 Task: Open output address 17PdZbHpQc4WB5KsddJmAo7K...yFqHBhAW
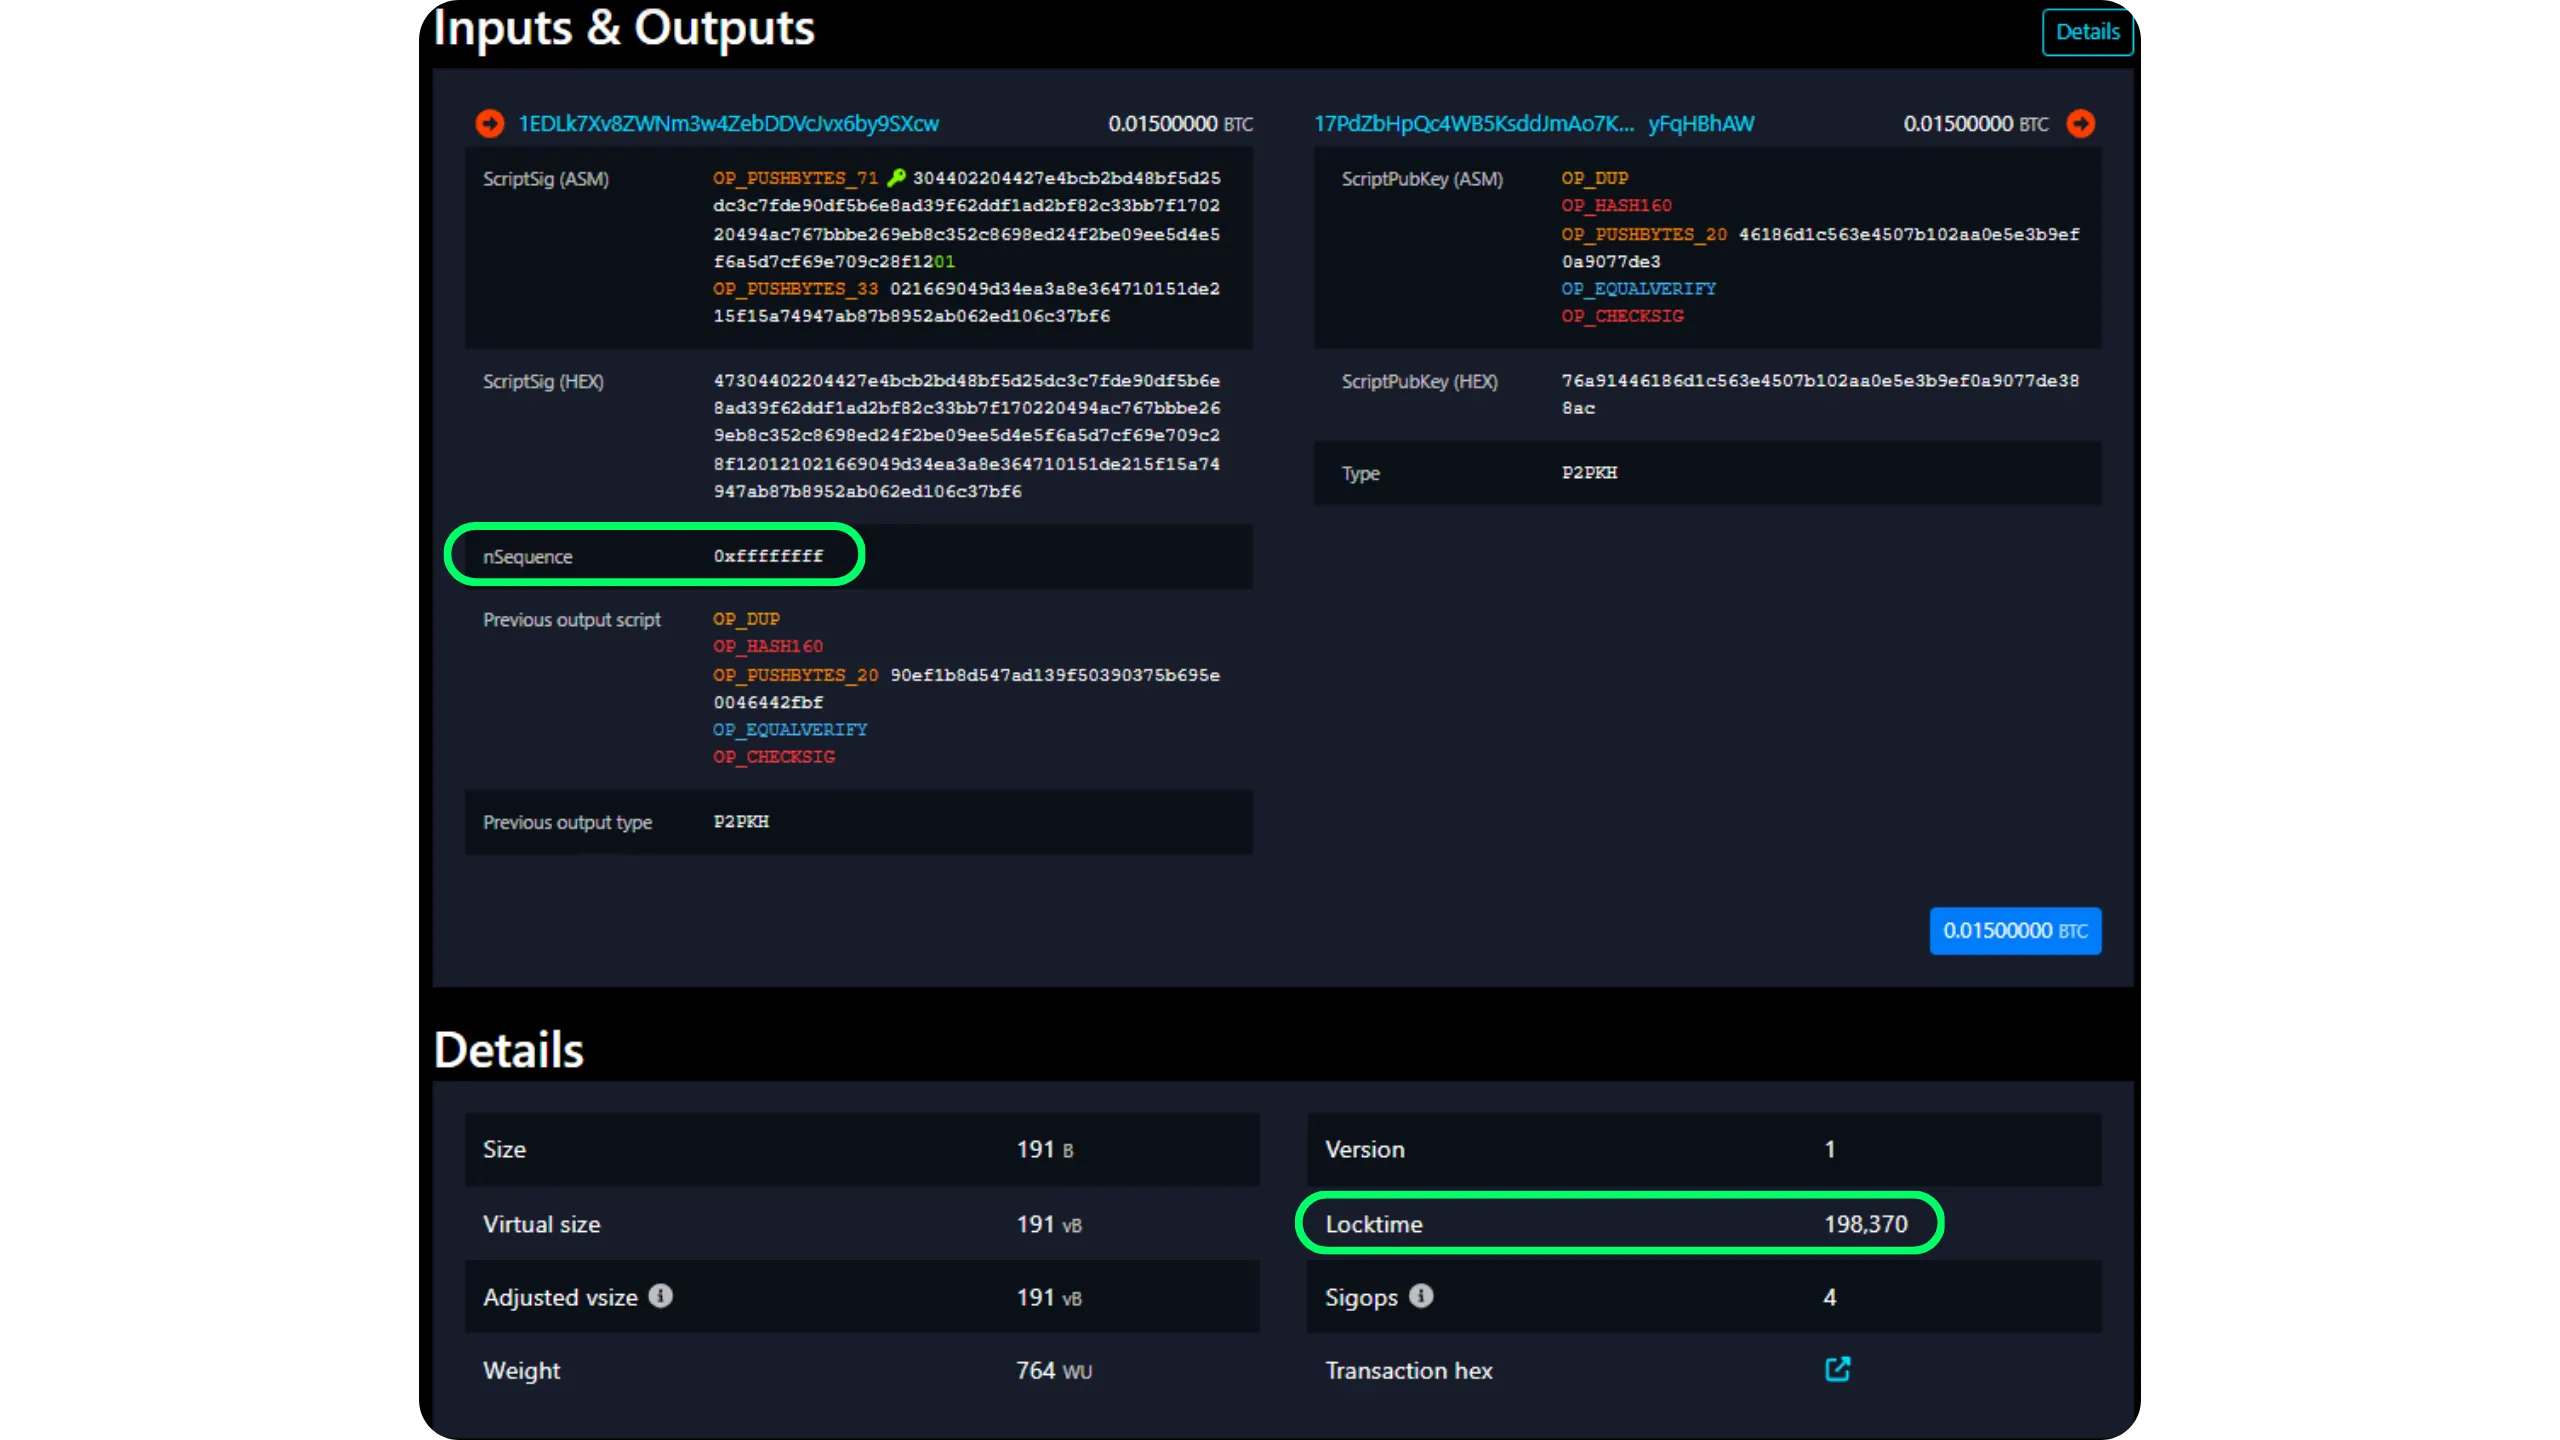(x=1534, y=123)
